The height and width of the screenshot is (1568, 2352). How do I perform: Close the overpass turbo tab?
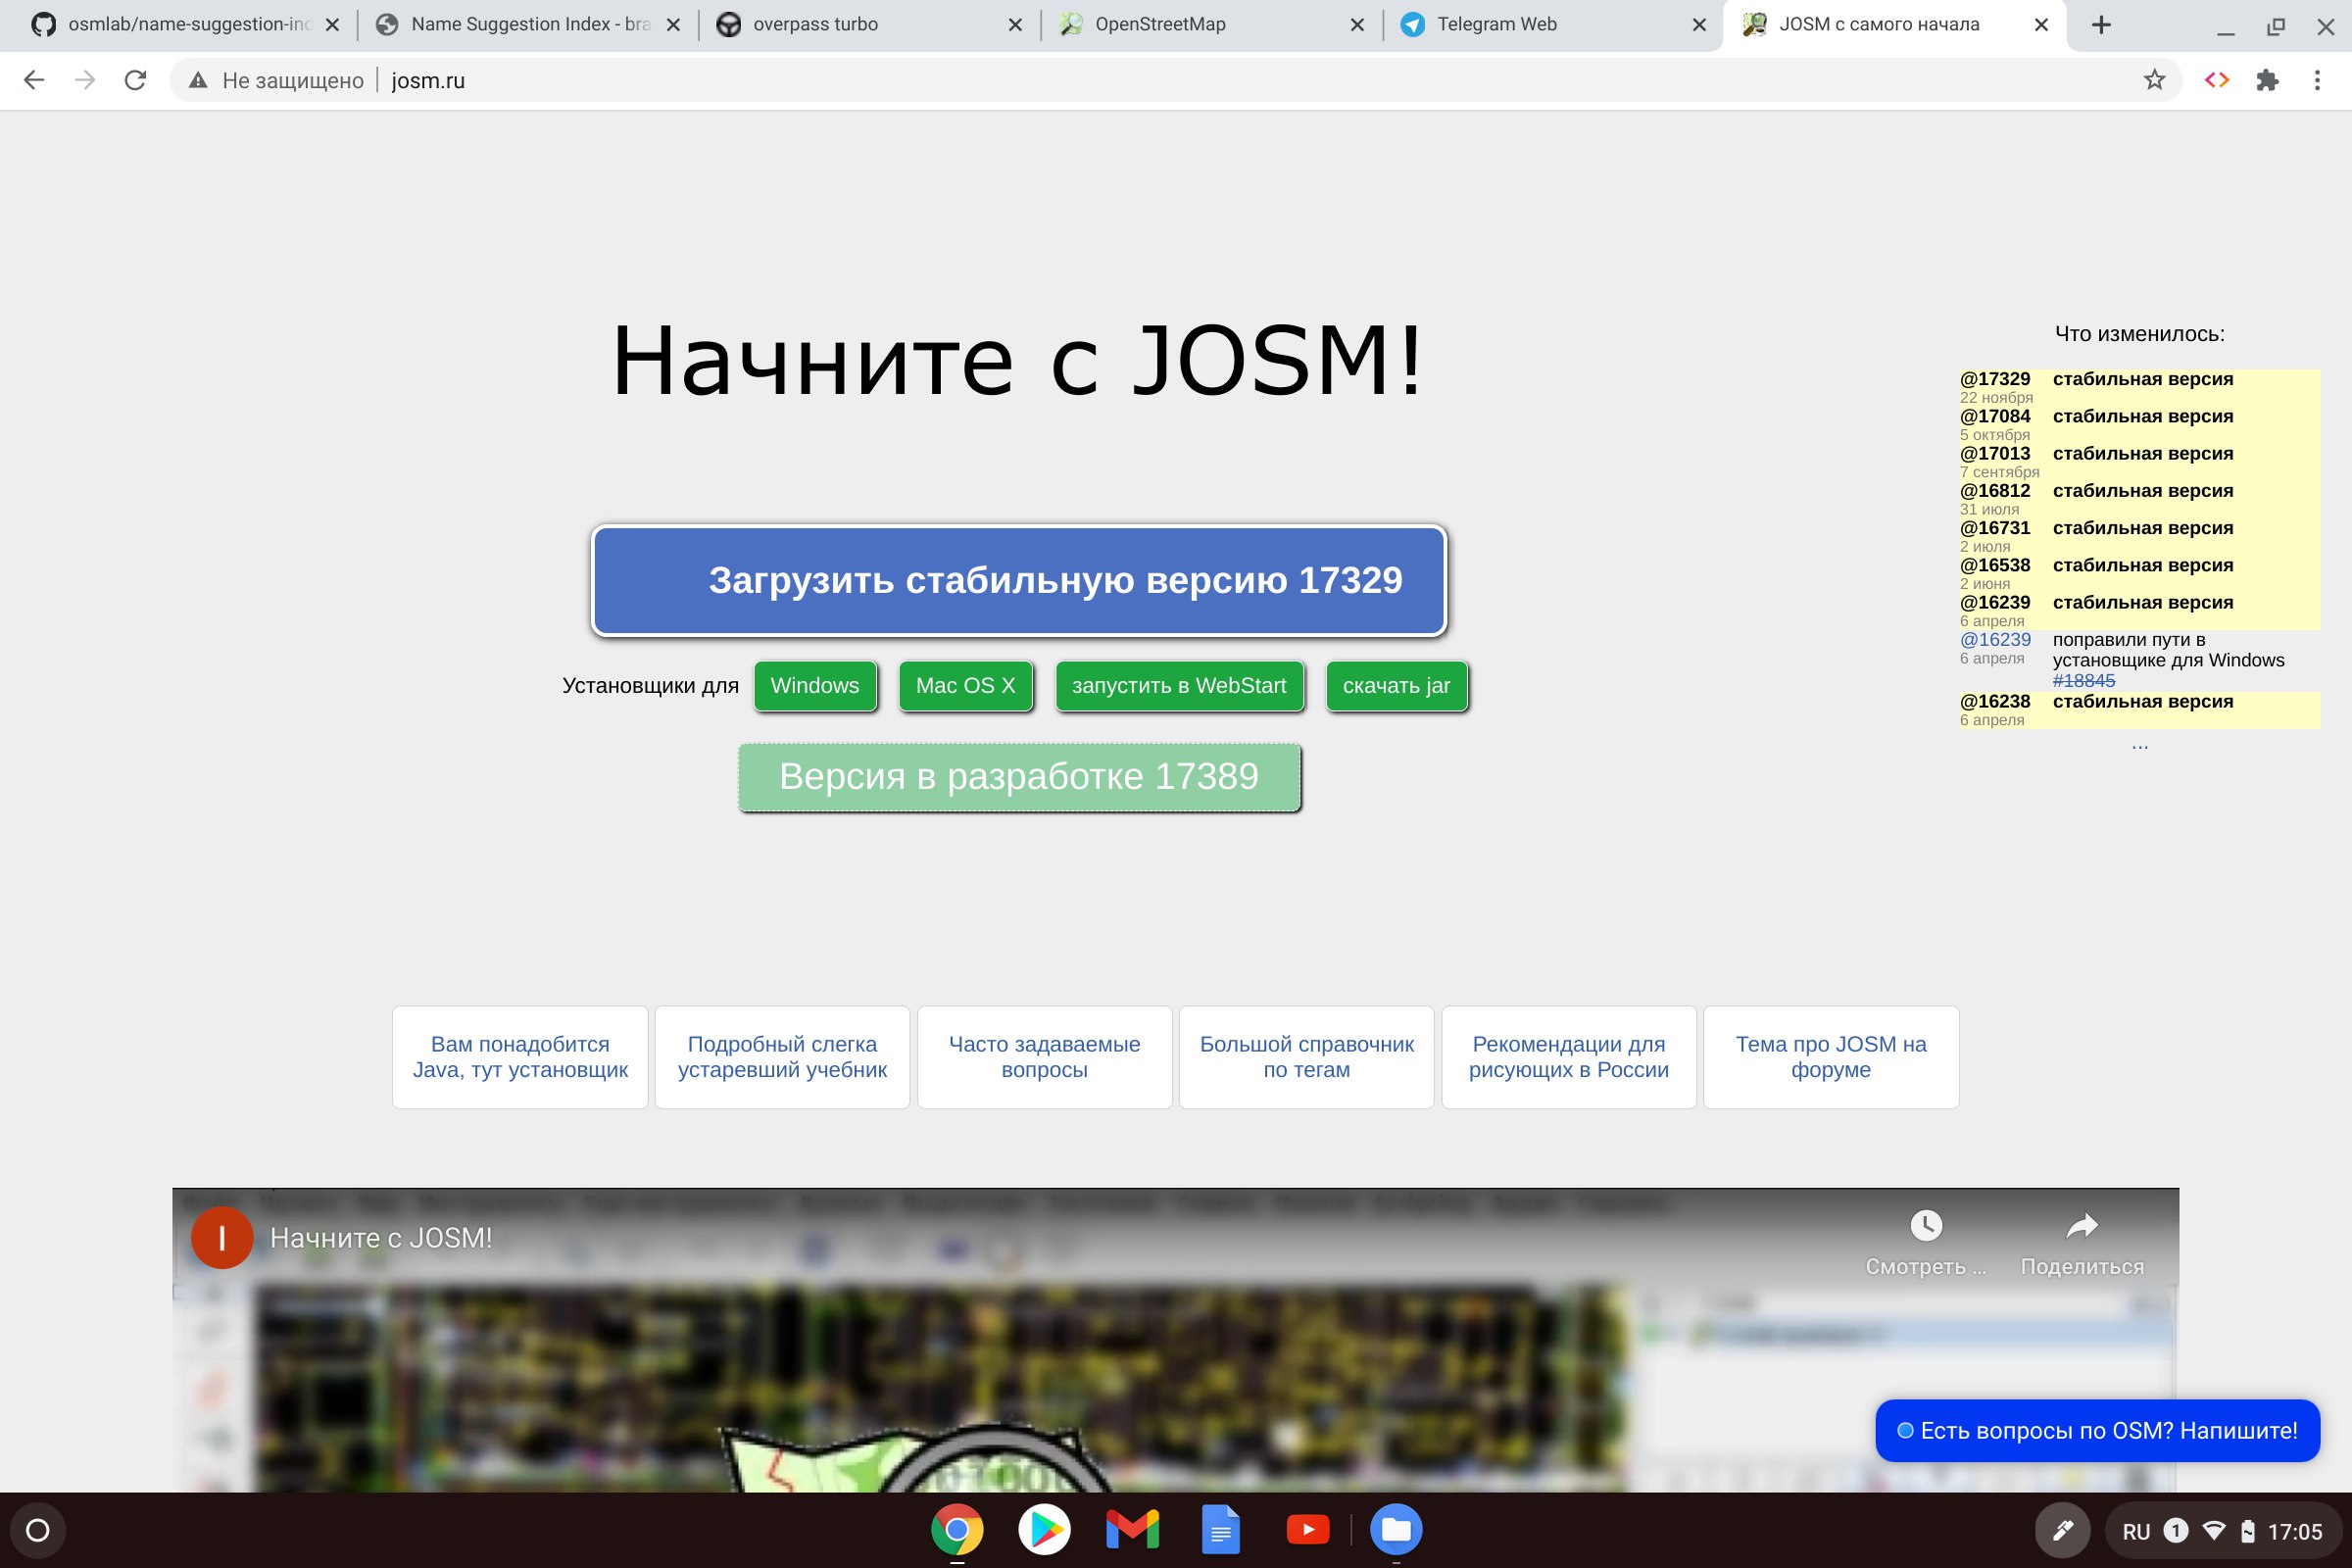pos(1015,25)
